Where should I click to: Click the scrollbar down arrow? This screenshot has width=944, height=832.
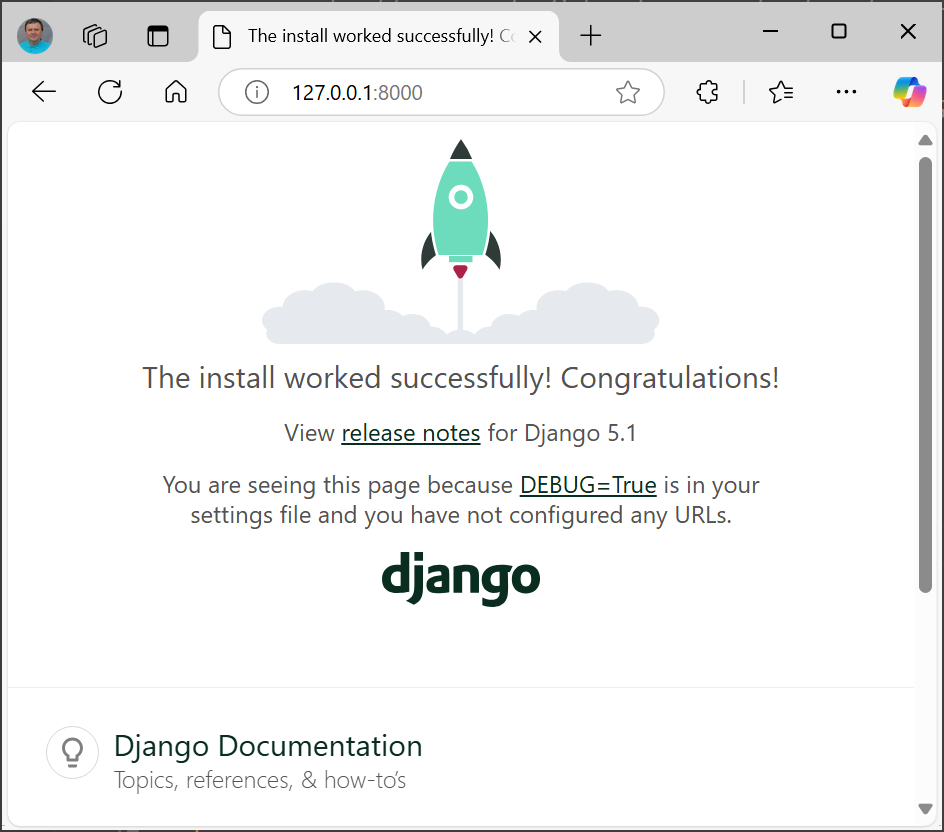925,808
